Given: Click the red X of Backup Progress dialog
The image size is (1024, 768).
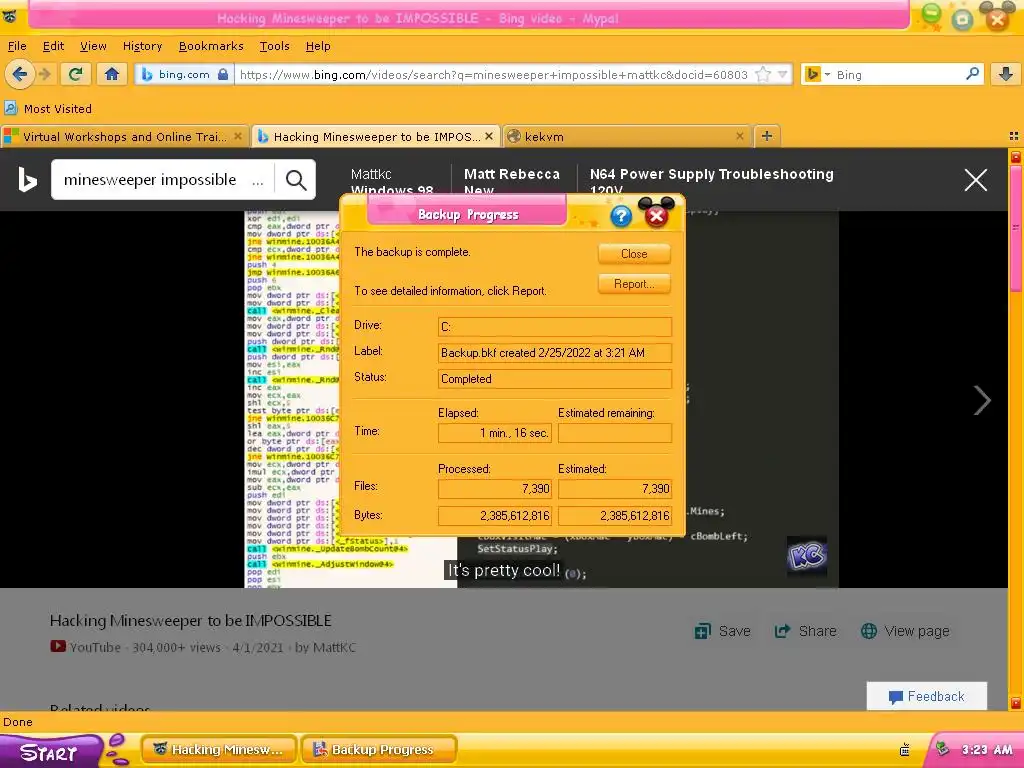Looking at the screenshot, I should tap(656, 216).
